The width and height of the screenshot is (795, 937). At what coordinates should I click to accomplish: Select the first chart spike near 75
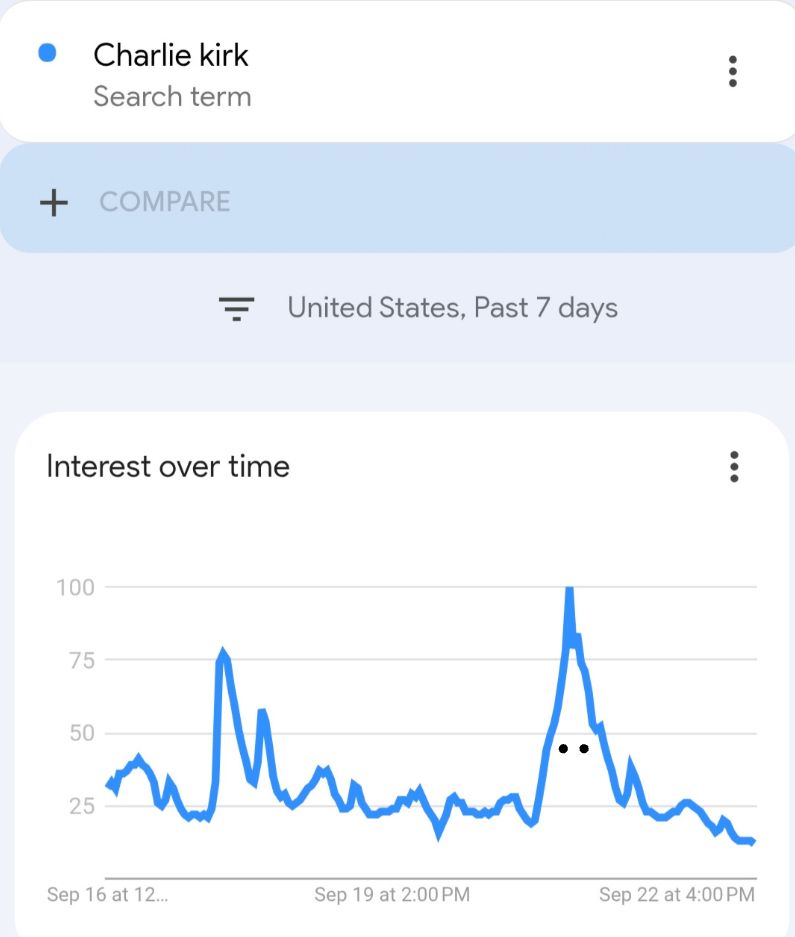(x=224, y=653)
